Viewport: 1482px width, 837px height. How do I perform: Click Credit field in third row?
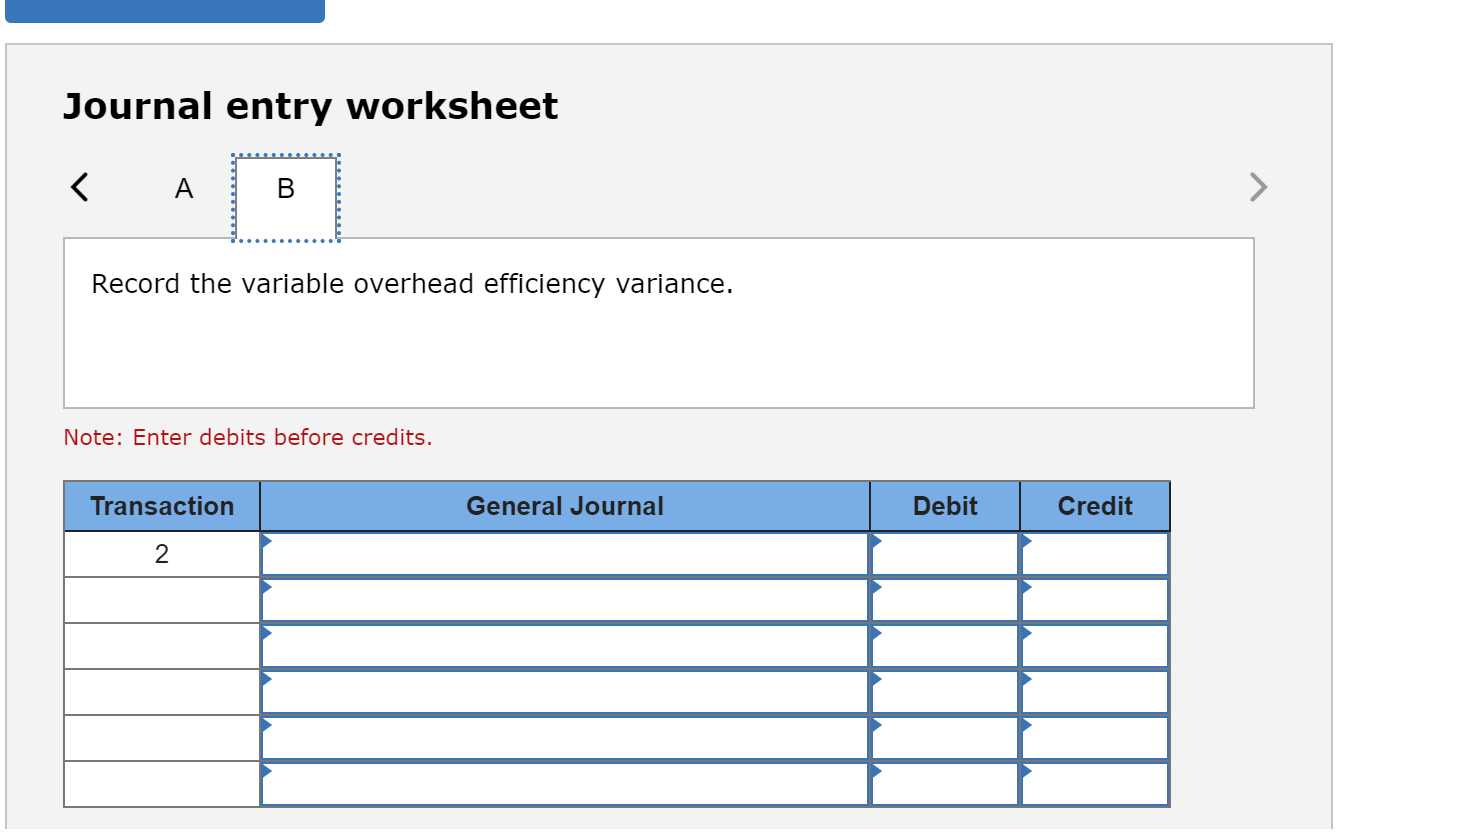click(1095, 646)
